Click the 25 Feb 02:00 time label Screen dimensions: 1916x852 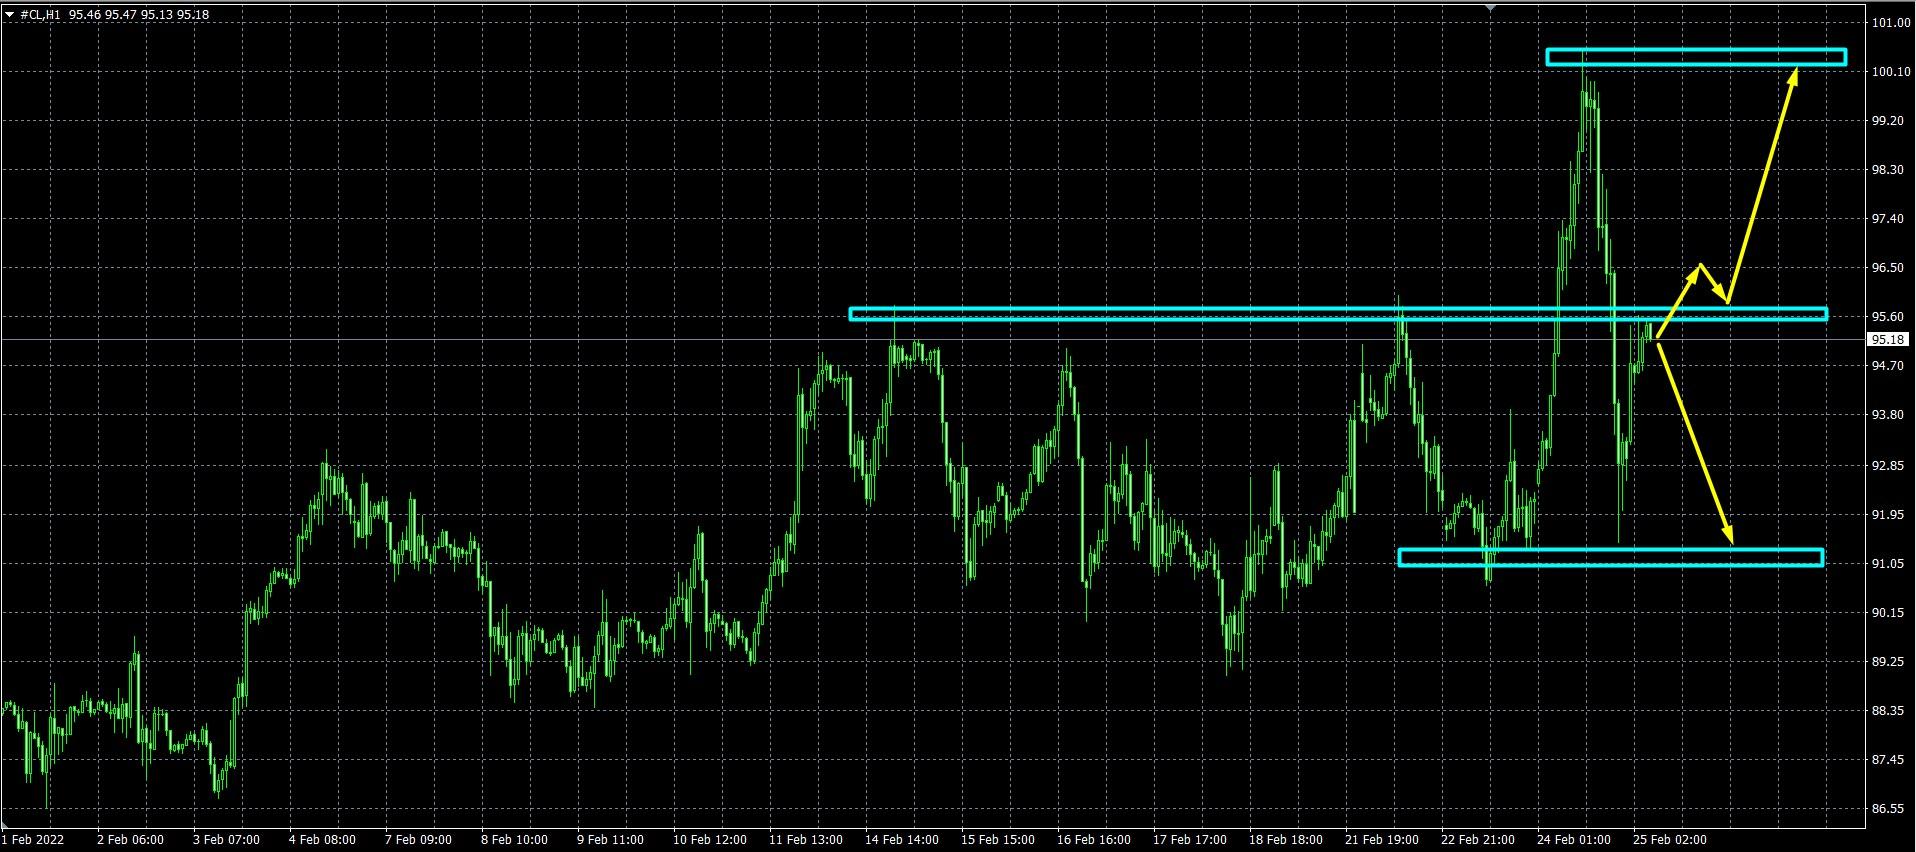tap(1670, 840)
